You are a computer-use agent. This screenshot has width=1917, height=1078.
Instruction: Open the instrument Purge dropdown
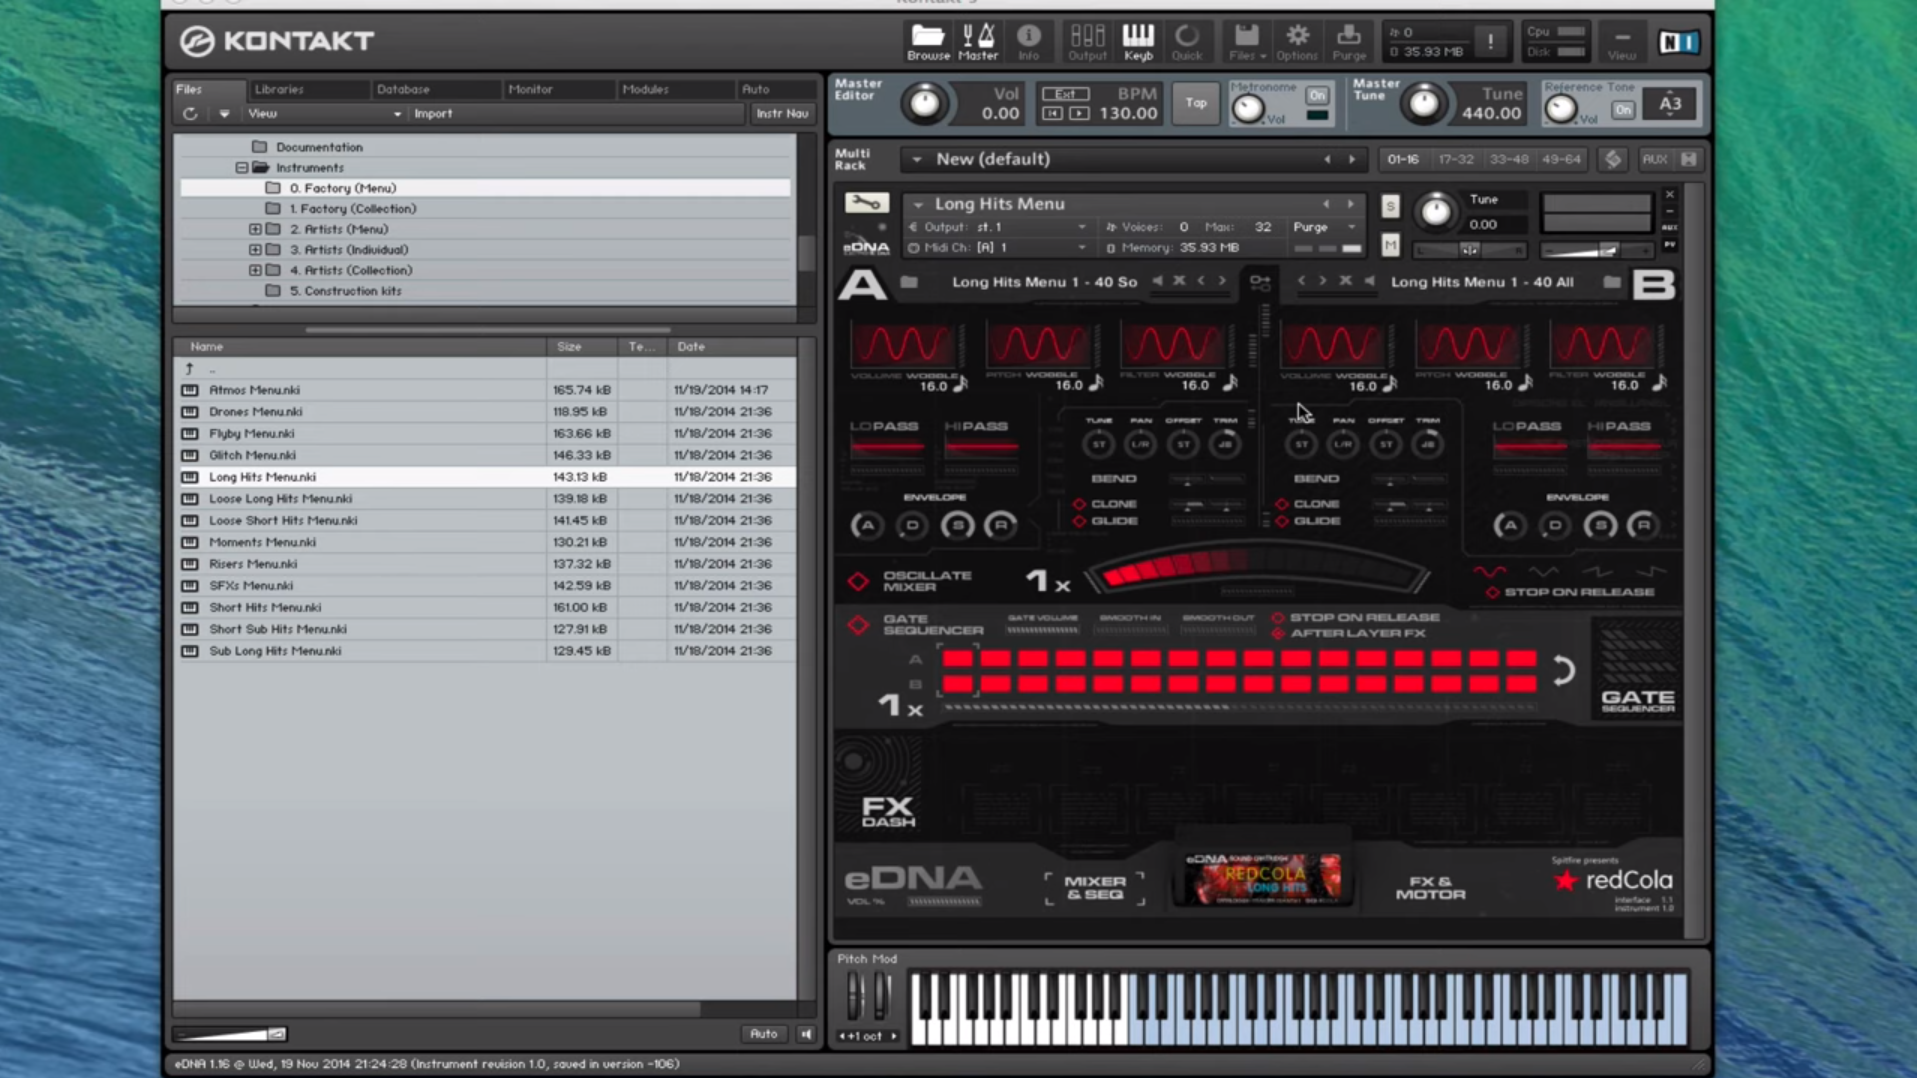(1324, 227)
